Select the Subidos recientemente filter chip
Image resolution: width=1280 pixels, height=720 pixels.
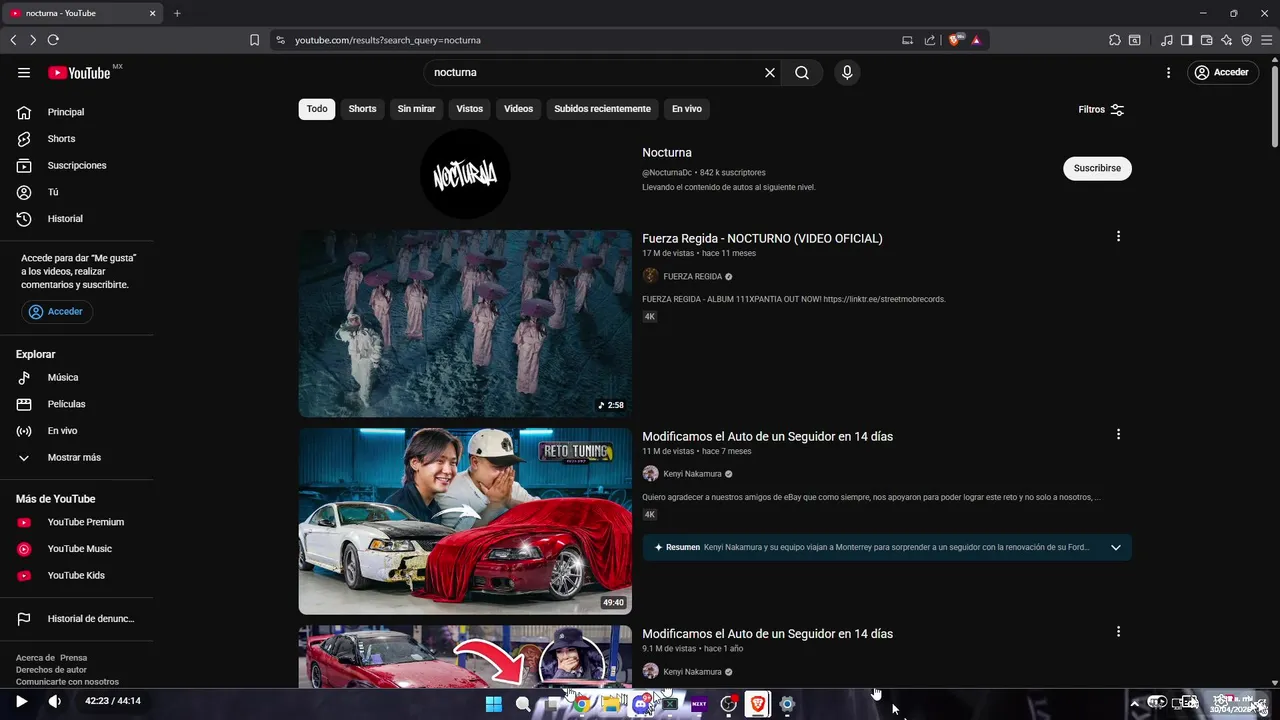click(602, 109)
